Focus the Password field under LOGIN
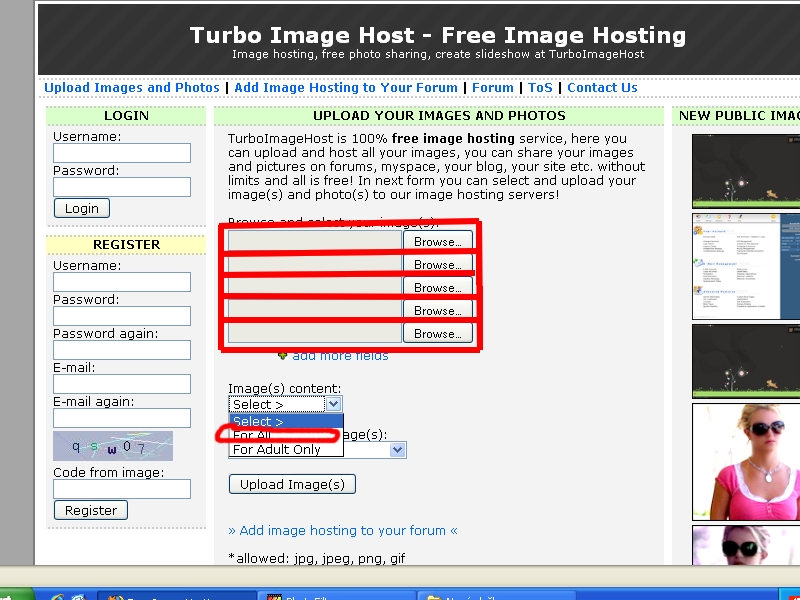800x600 pixels. (122, 187)
